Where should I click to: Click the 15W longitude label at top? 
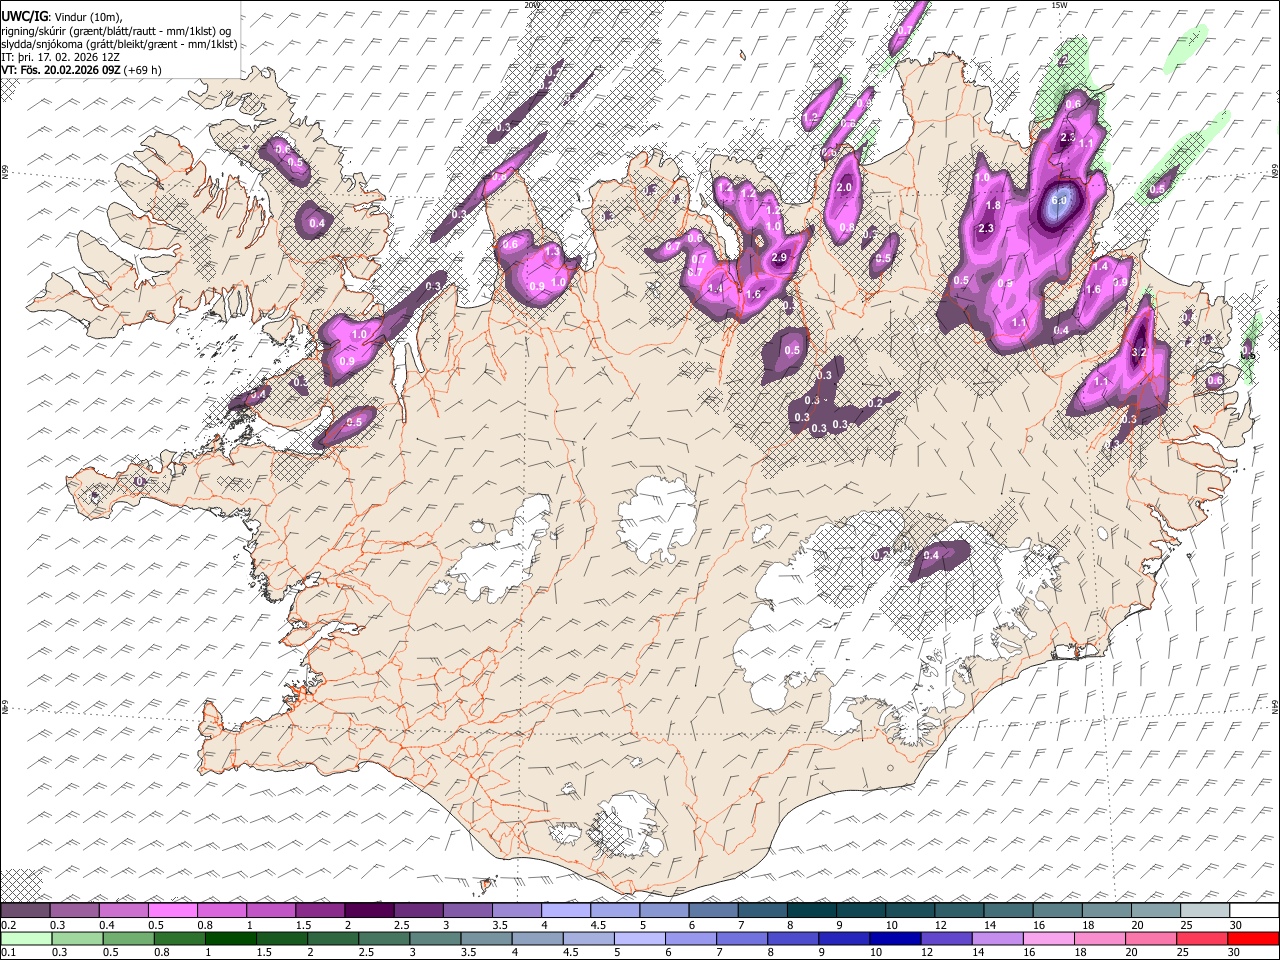click(x=1059, y=5)
